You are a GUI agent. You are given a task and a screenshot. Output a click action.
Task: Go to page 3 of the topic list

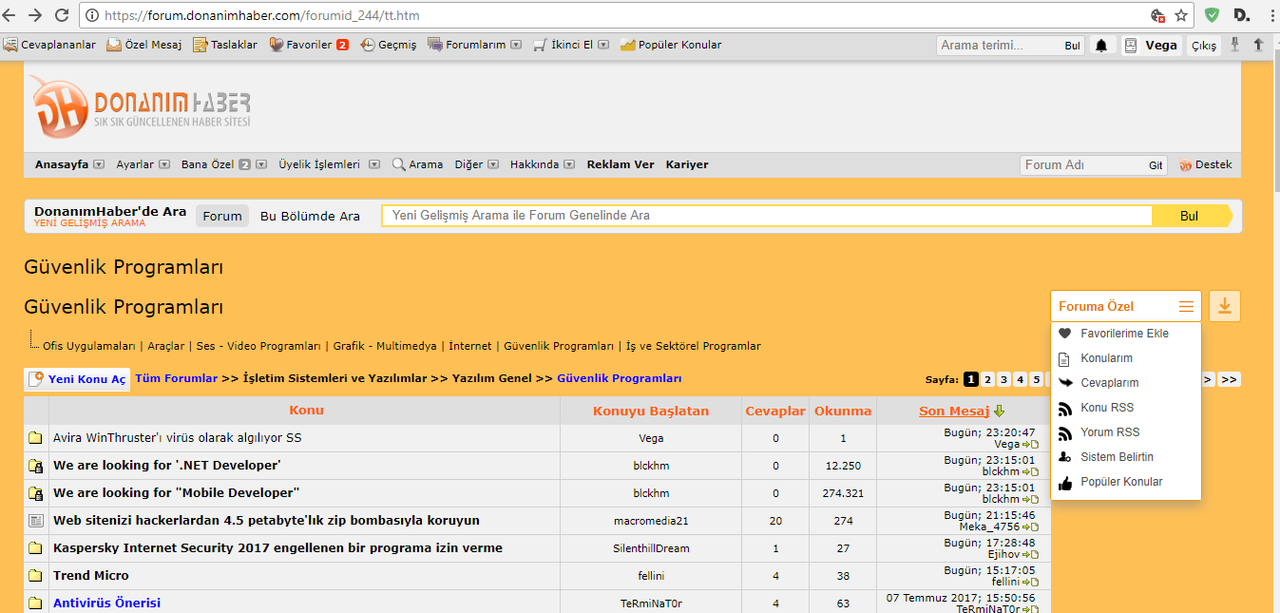point(1003,380)
